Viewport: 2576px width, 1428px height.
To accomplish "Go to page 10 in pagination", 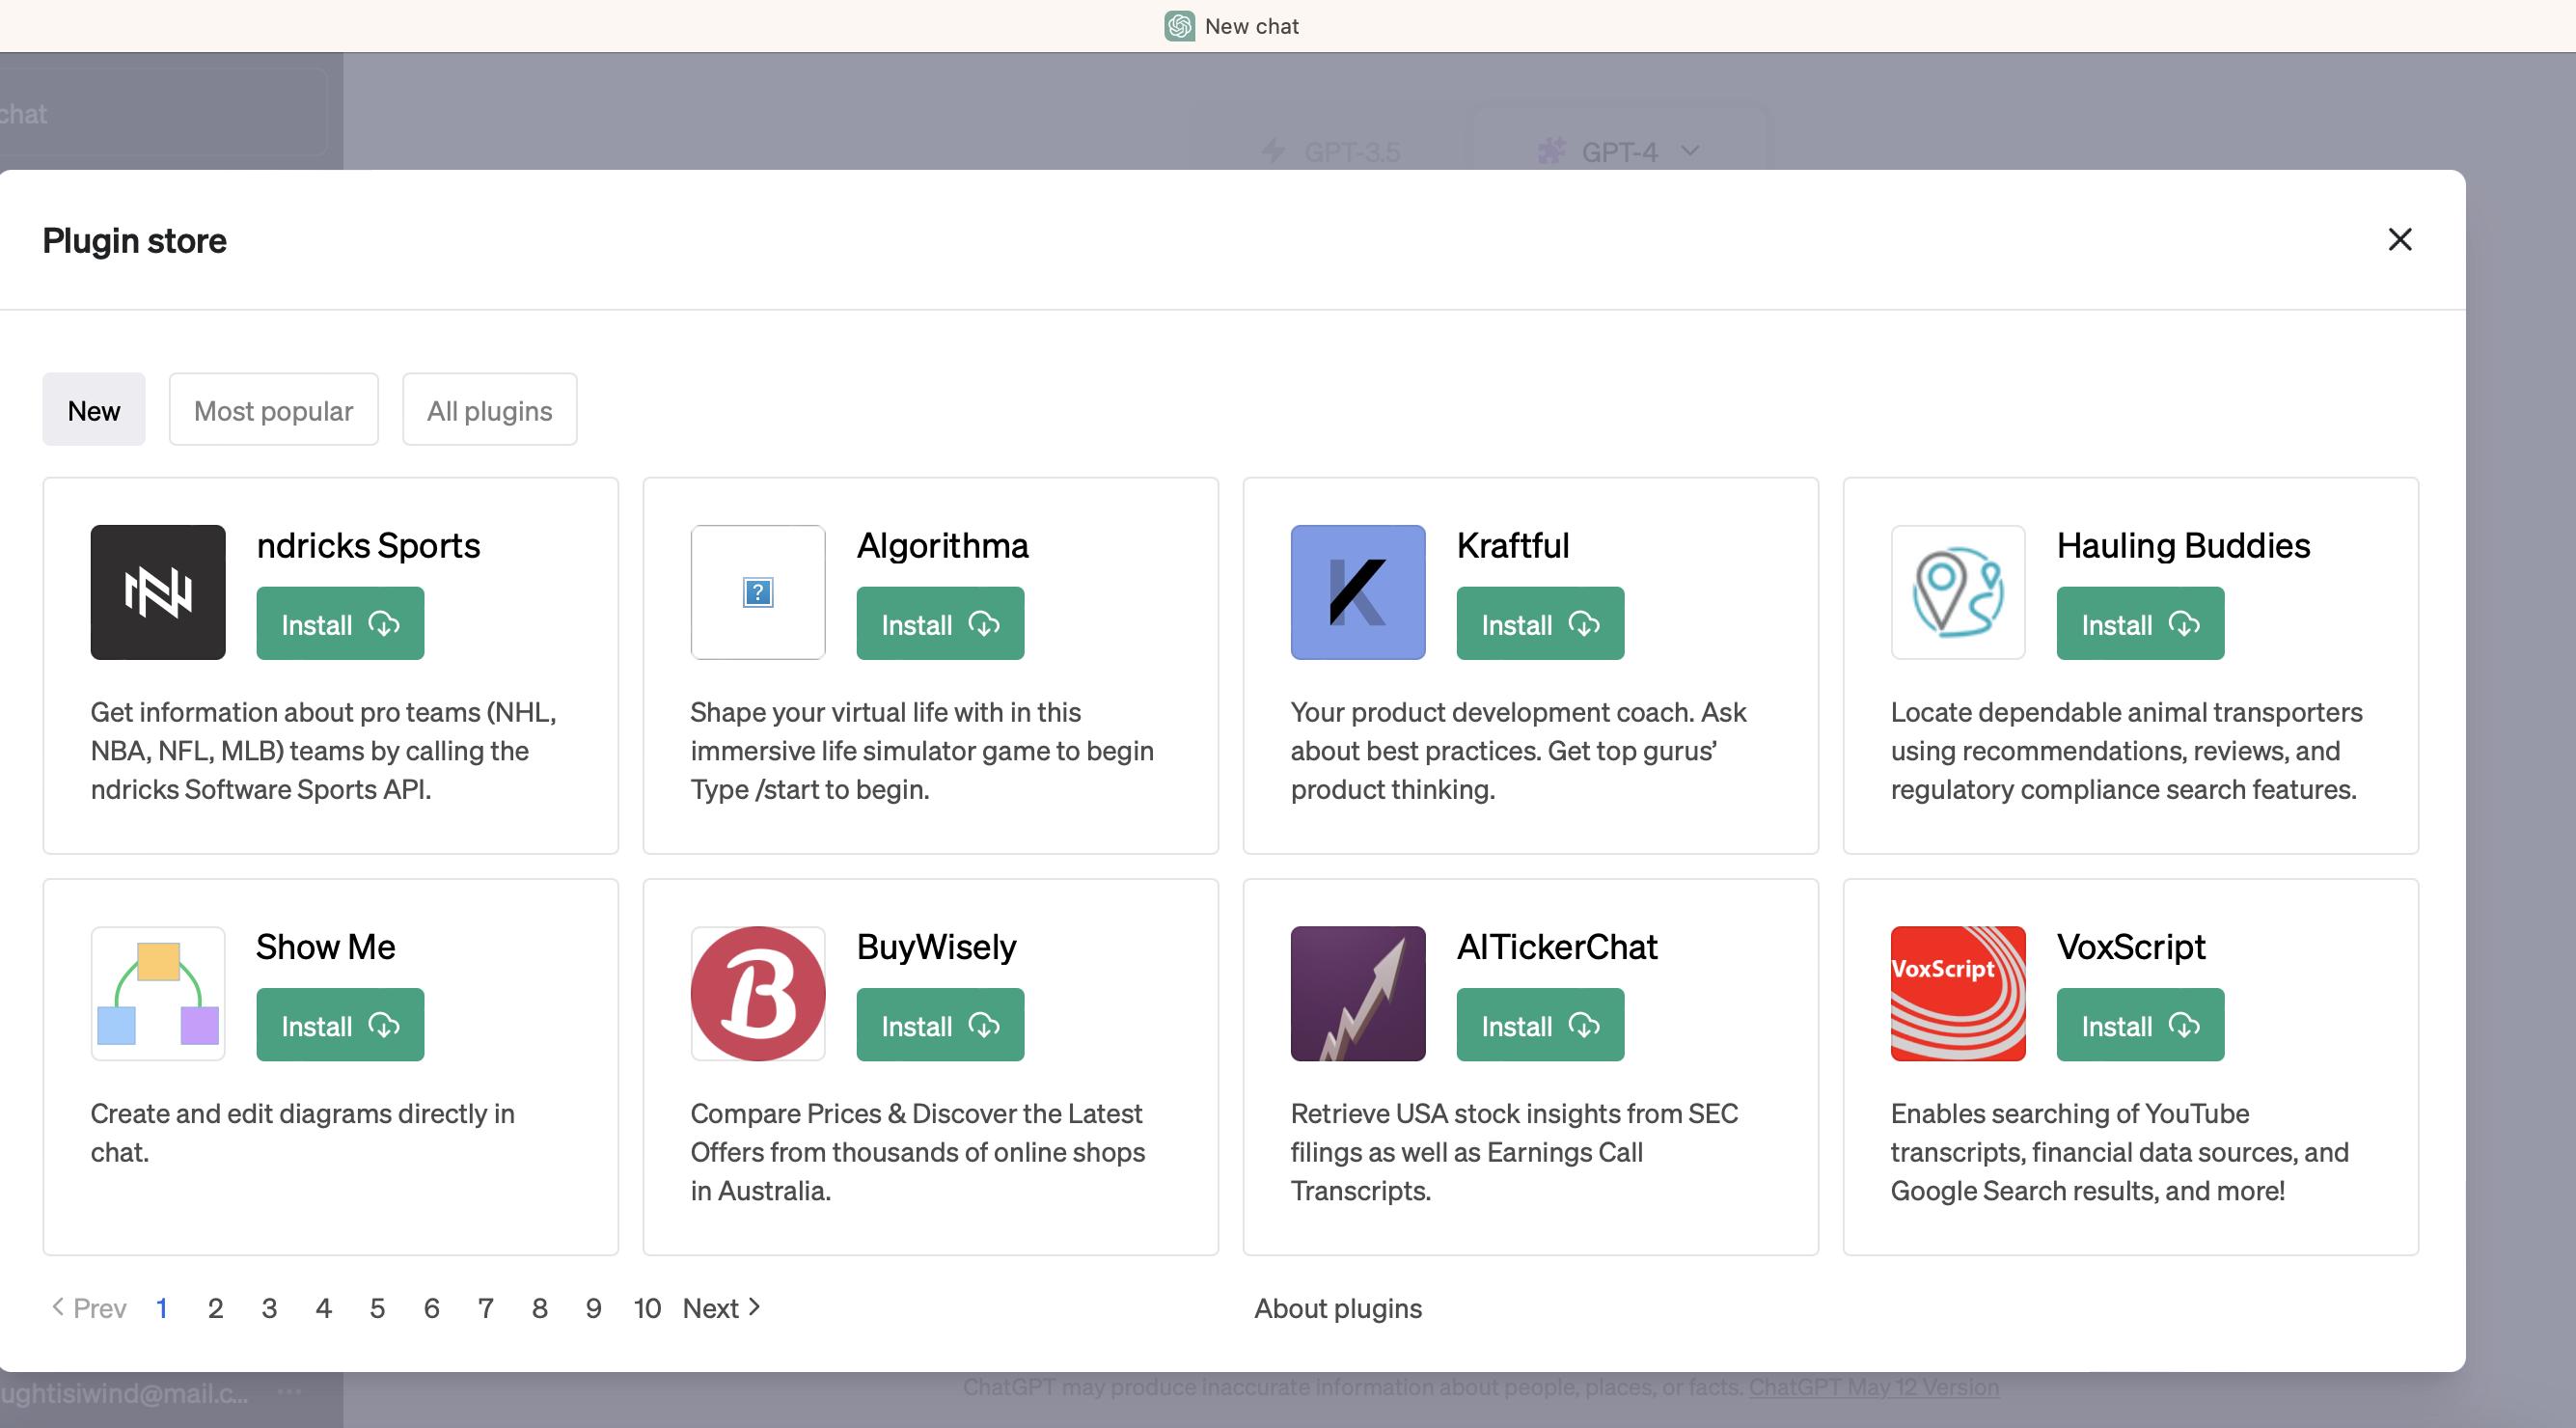I will pyautogui.click(x=647, y=1308).
